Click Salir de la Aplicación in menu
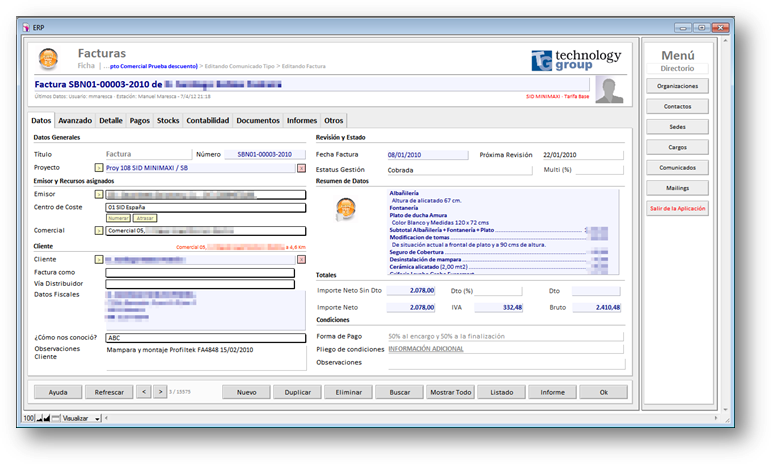771x464 pixels. coord(677,208)
